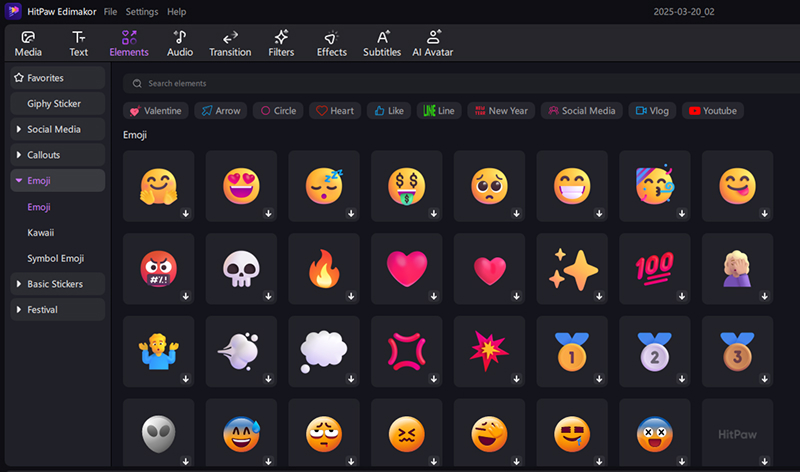
Task: Download the skull emoji sticker
Action: (x=268, y=296)
